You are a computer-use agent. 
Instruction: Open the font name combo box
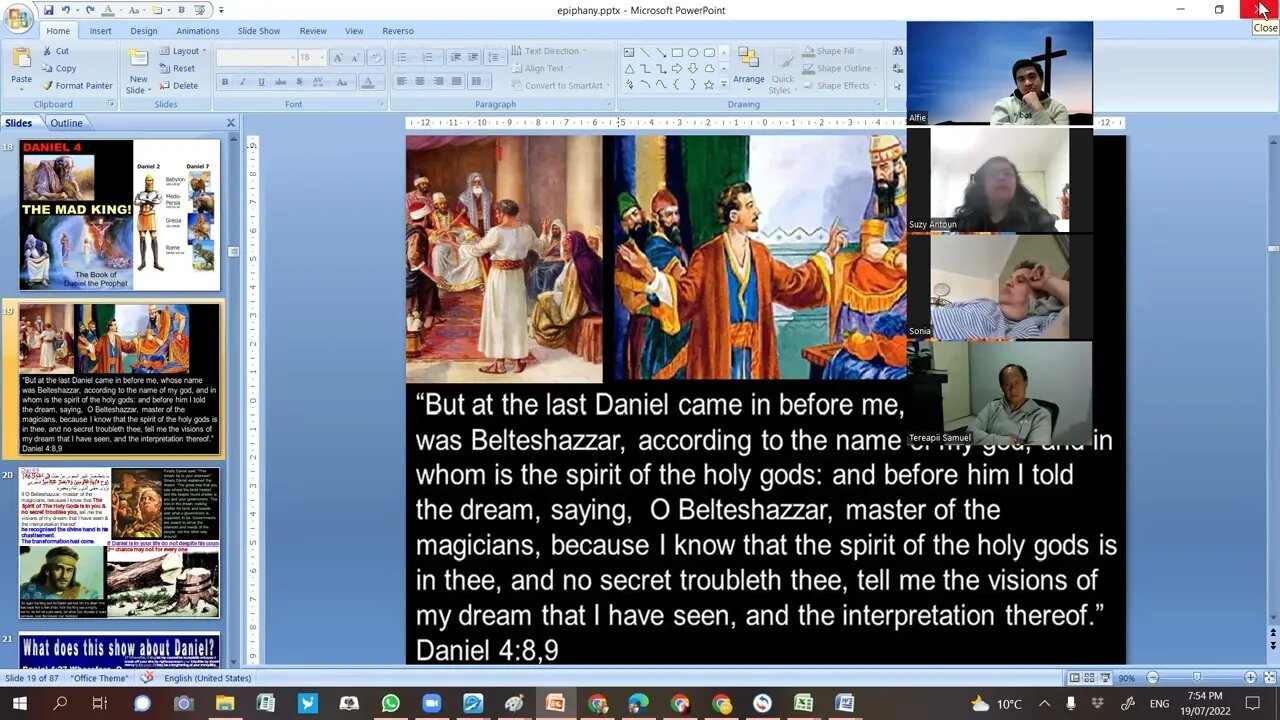[x=255, y=58]
